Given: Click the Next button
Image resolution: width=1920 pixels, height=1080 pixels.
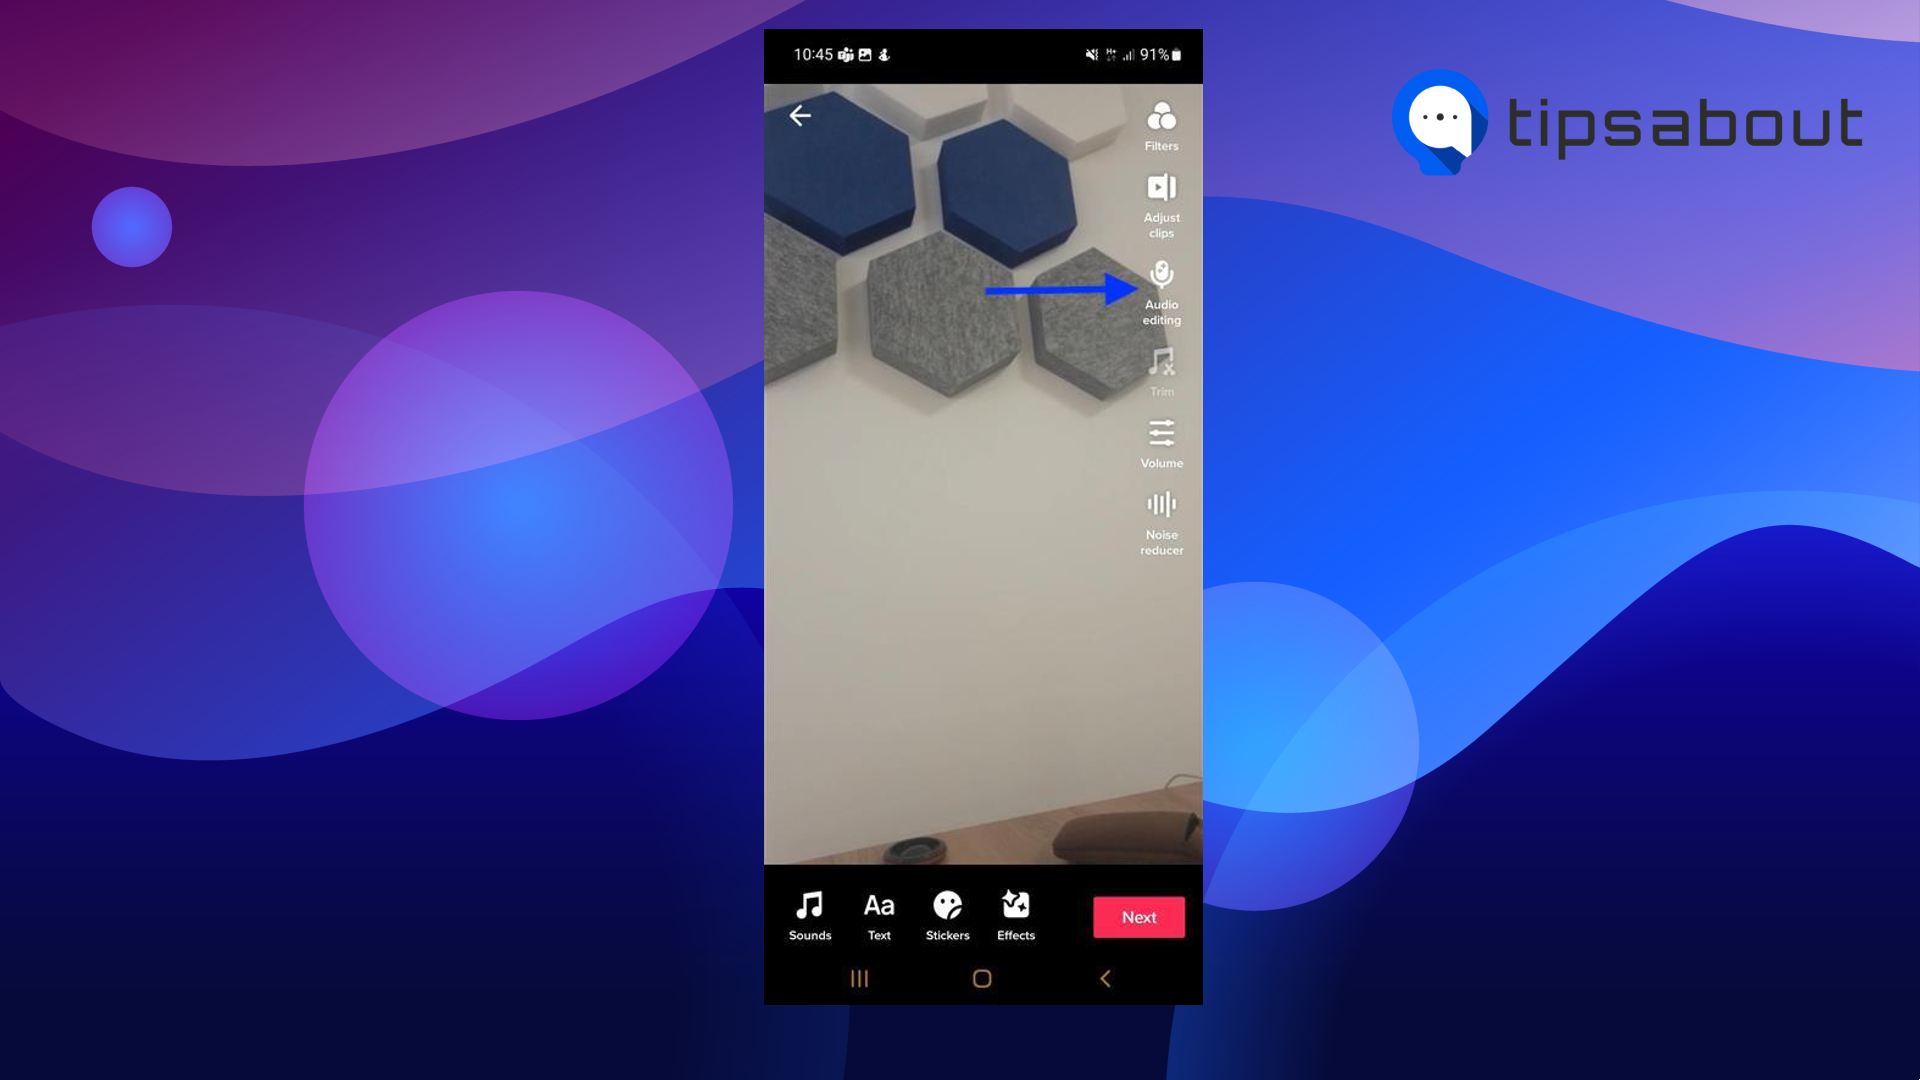Looking at the screenshot, I should click(1138, 916).
